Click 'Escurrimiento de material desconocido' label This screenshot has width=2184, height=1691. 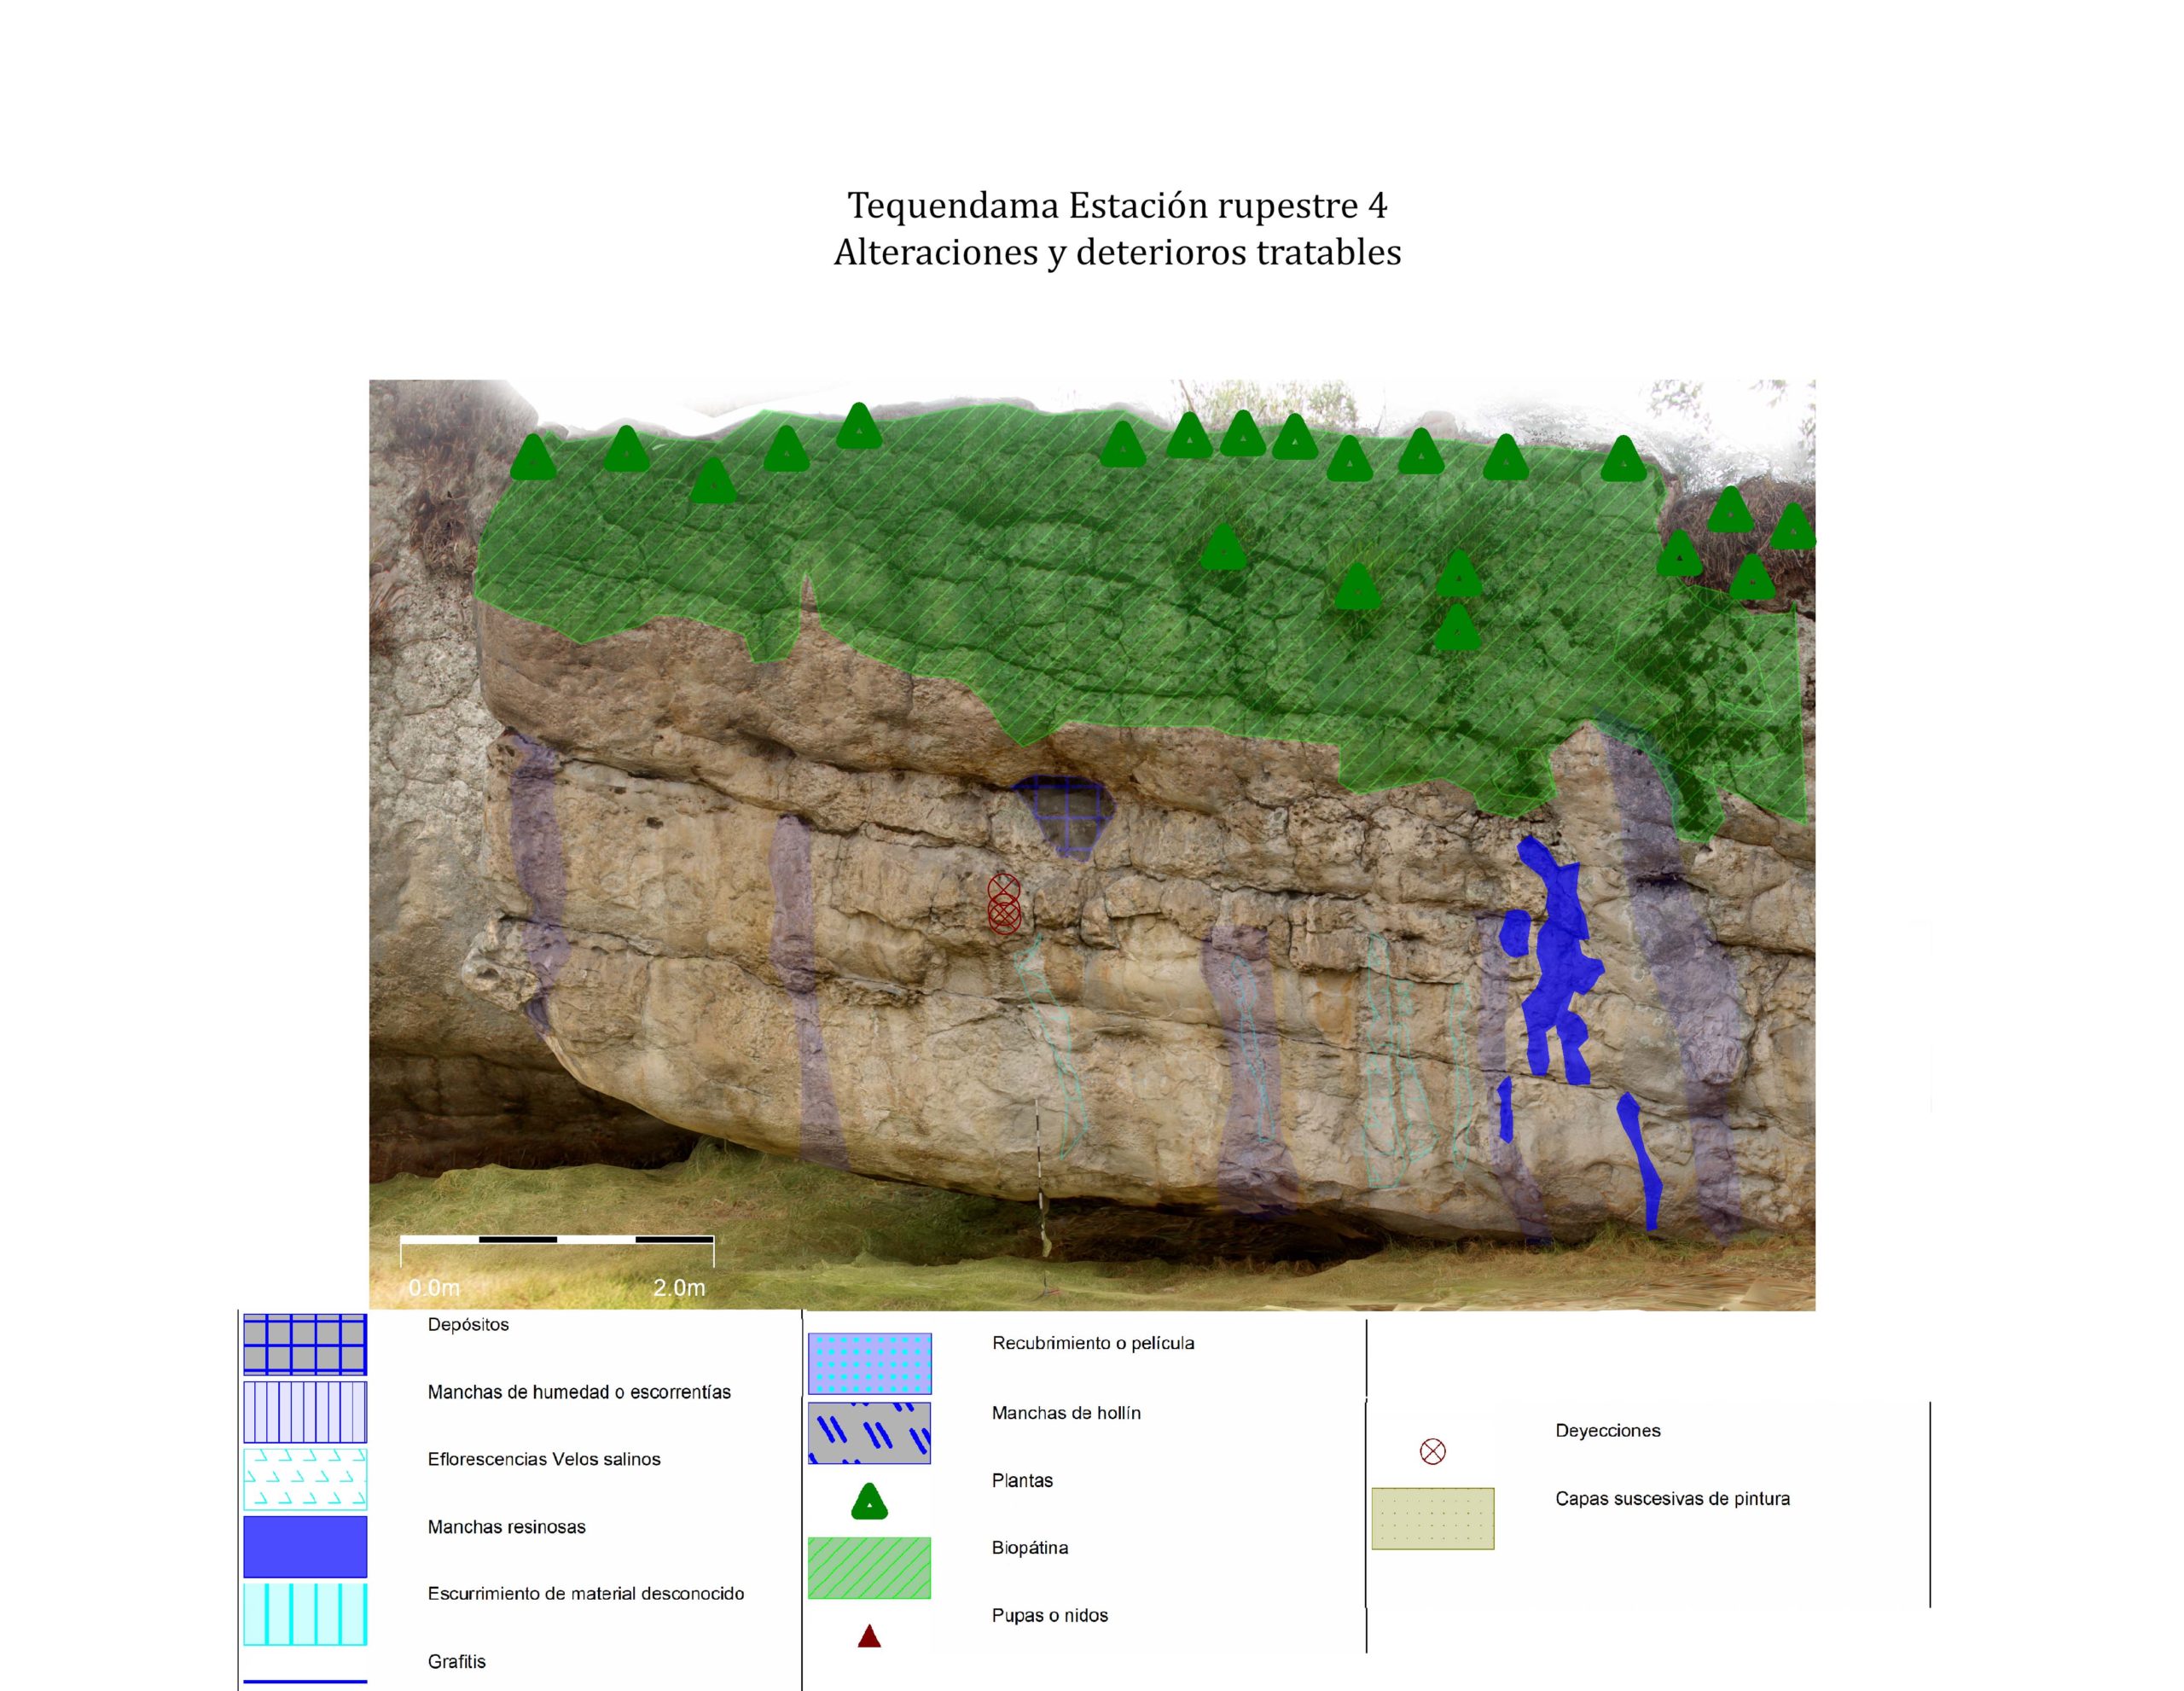click(x=586, y=1594)
